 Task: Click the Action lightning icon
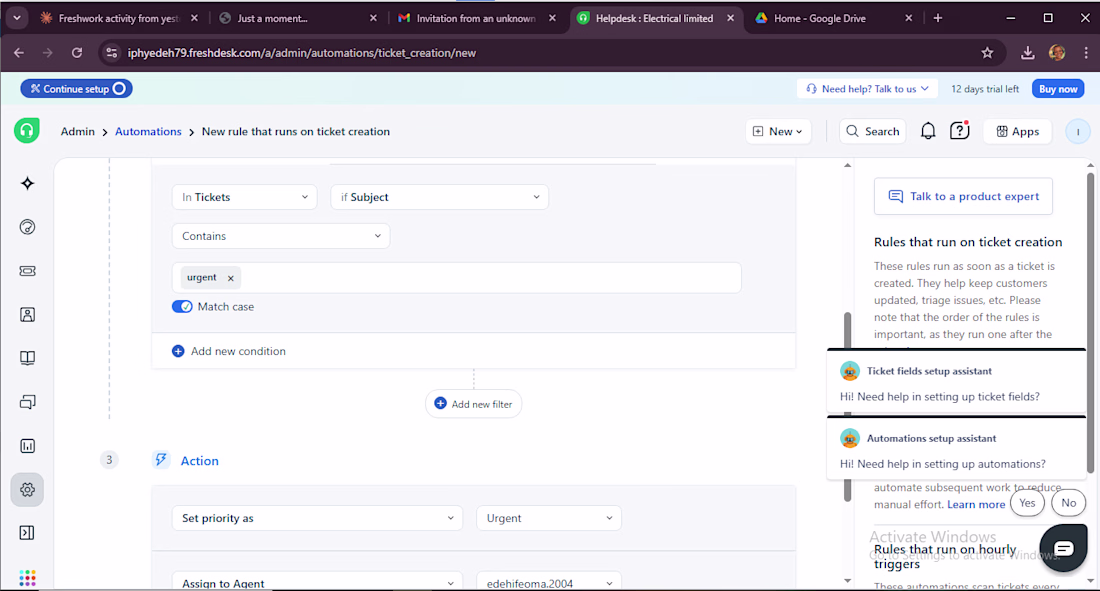click(161, 460)
